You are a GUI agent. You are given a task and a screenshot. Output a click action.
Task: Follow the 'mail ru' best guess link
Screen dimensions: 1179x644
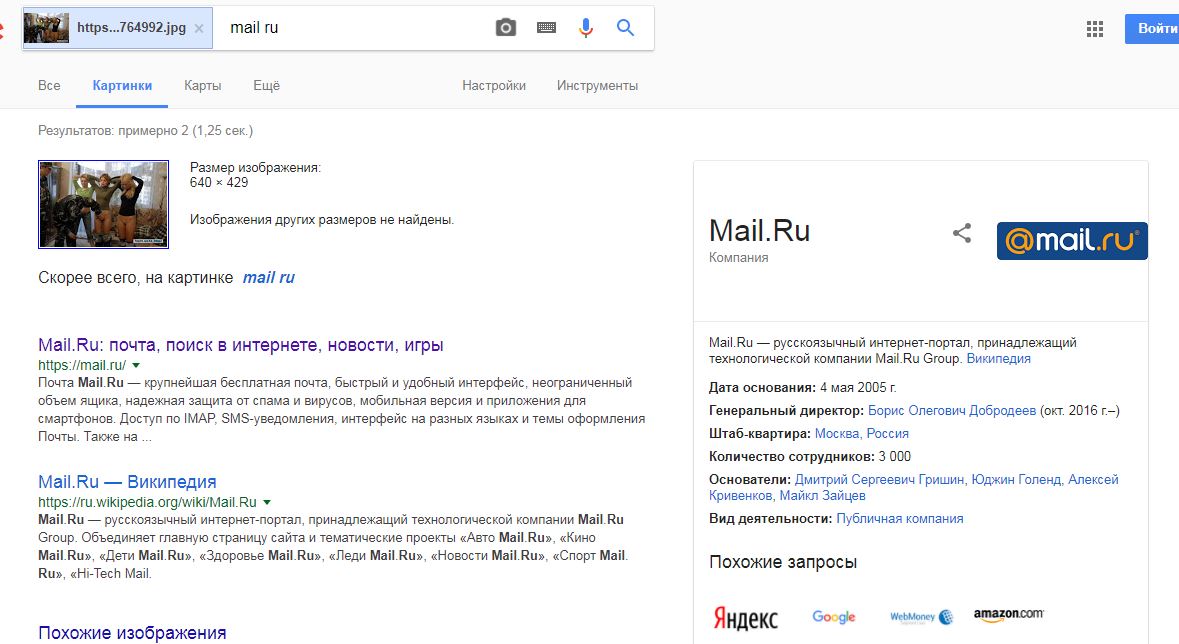(x=268, y=278)
